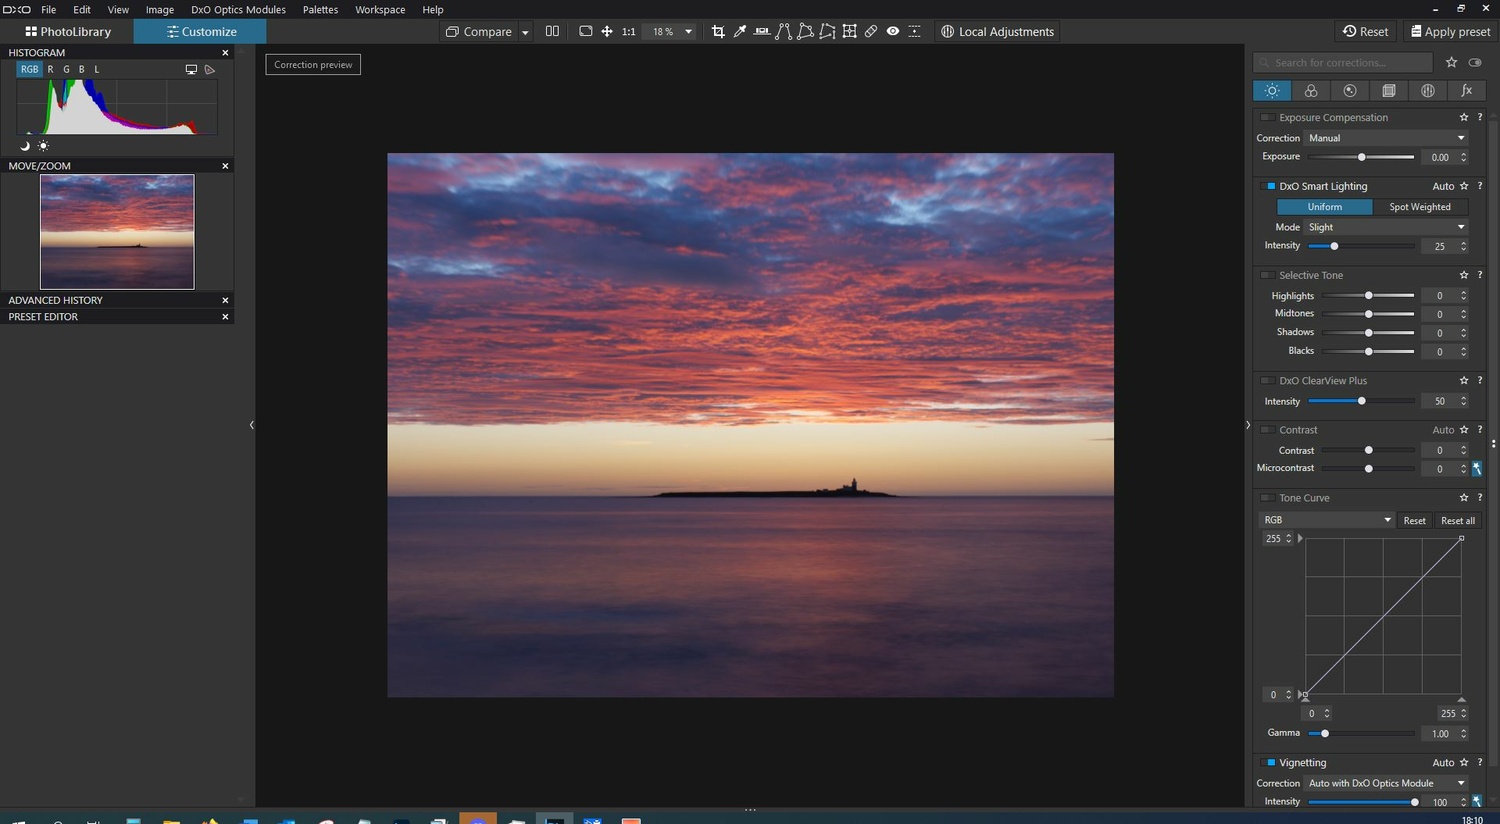The width and height of the screenshot is (1500, 824).
Task: Open the Color palette tab icon
Action: [1311, 91]
